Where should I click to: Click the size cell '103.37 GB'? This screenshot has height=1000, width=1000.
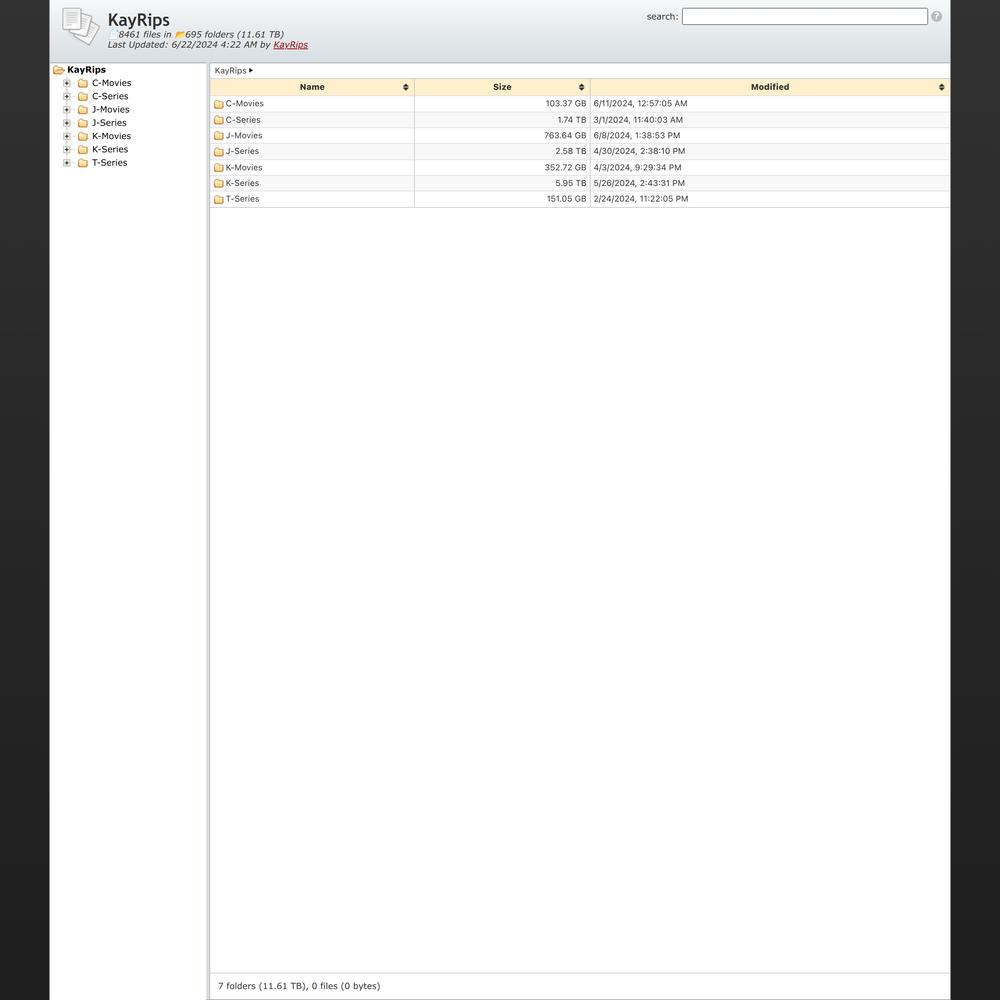click(x=566, y=104)
